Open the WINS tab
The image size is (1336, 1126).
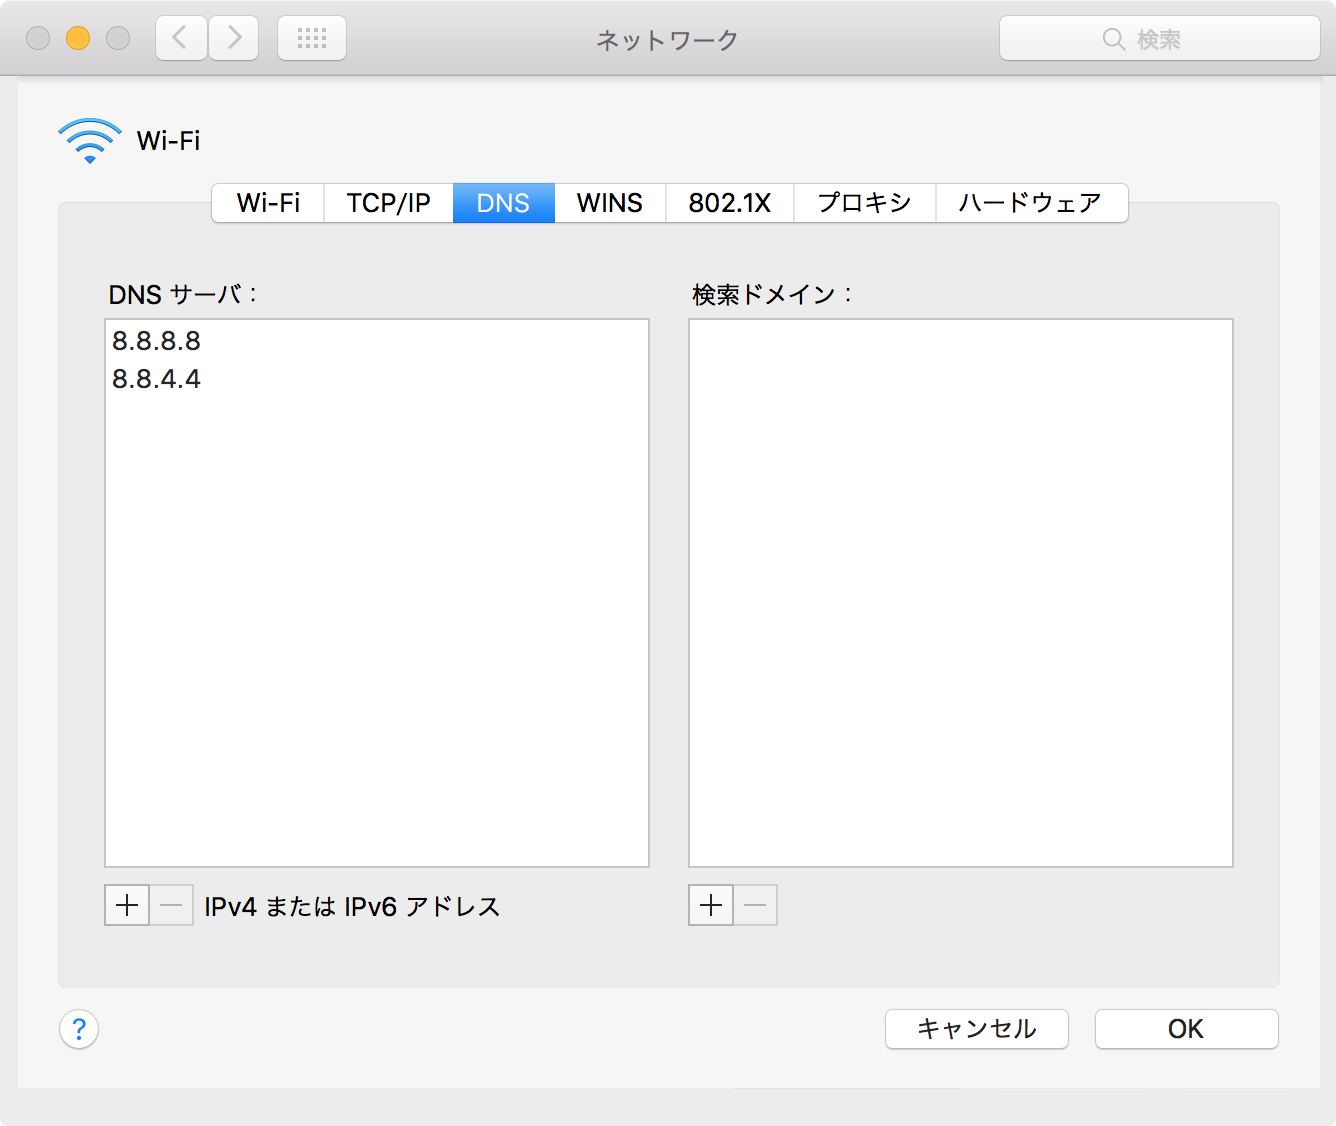coord(609,203)
